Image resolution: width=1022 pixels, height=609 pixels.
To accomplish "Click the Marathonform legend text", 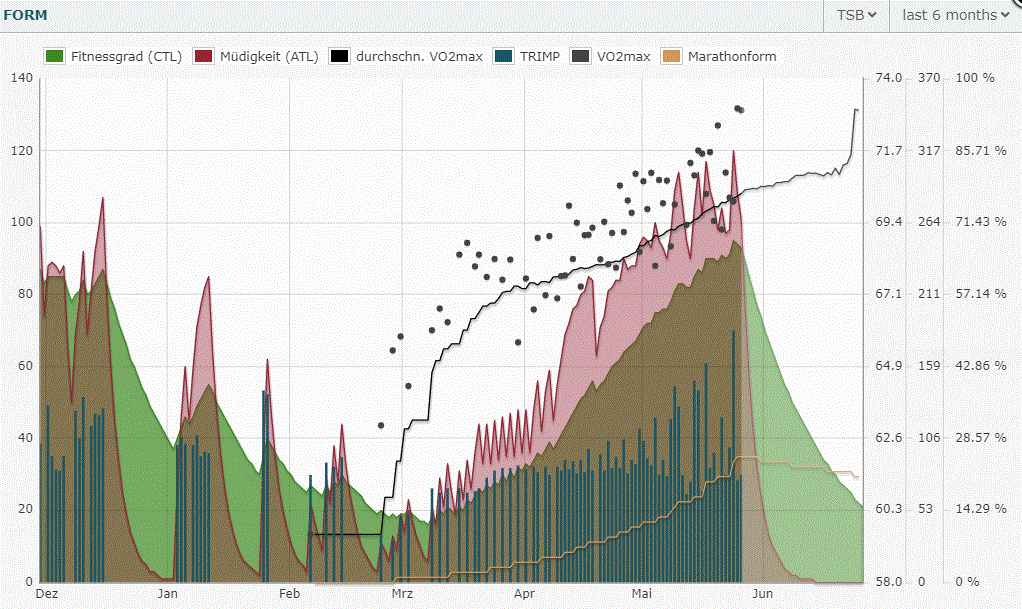I will coord(732,57).
